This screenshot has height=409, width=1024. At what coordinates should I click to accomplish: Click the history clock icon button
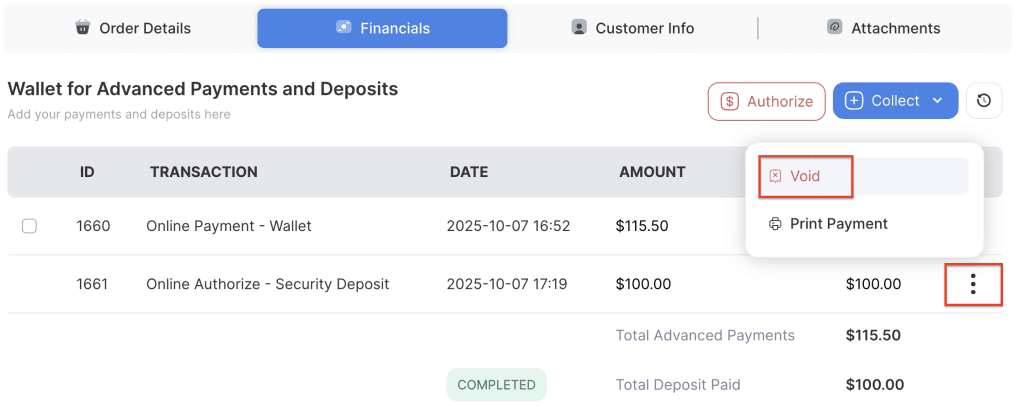coord(984,101)
